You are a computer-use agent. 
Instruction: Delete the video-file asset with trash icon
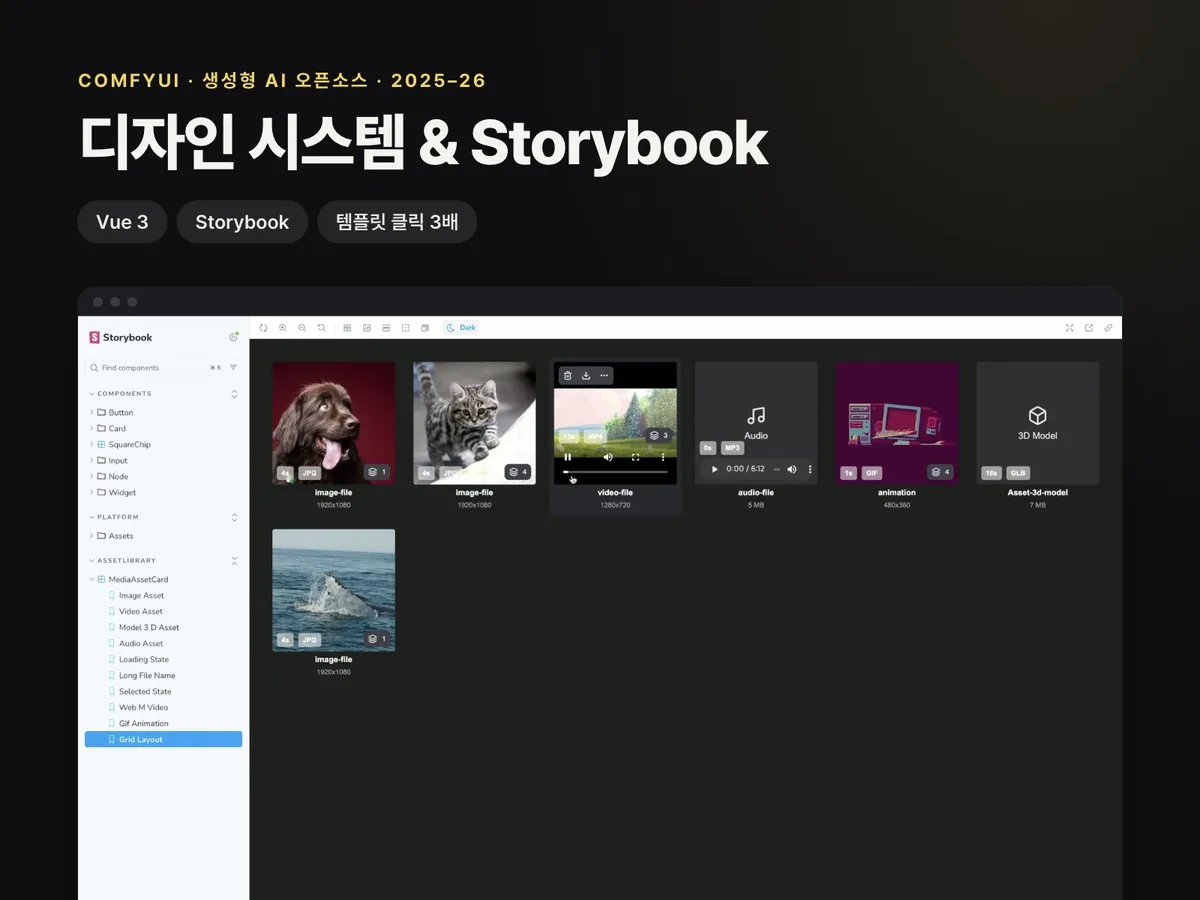(x=568, y=376)
